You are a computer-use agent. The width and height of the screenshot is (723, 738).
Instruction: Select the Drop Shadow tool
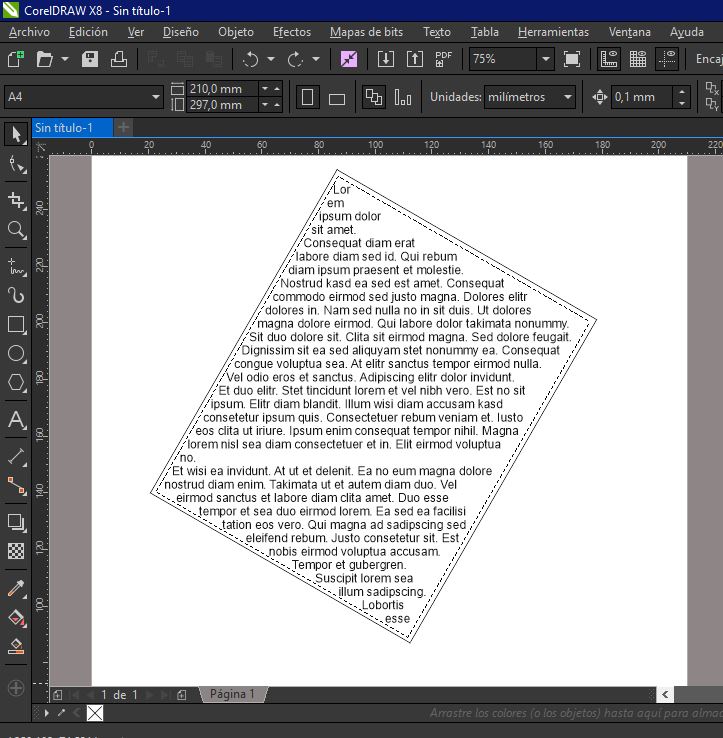[16, 522]
